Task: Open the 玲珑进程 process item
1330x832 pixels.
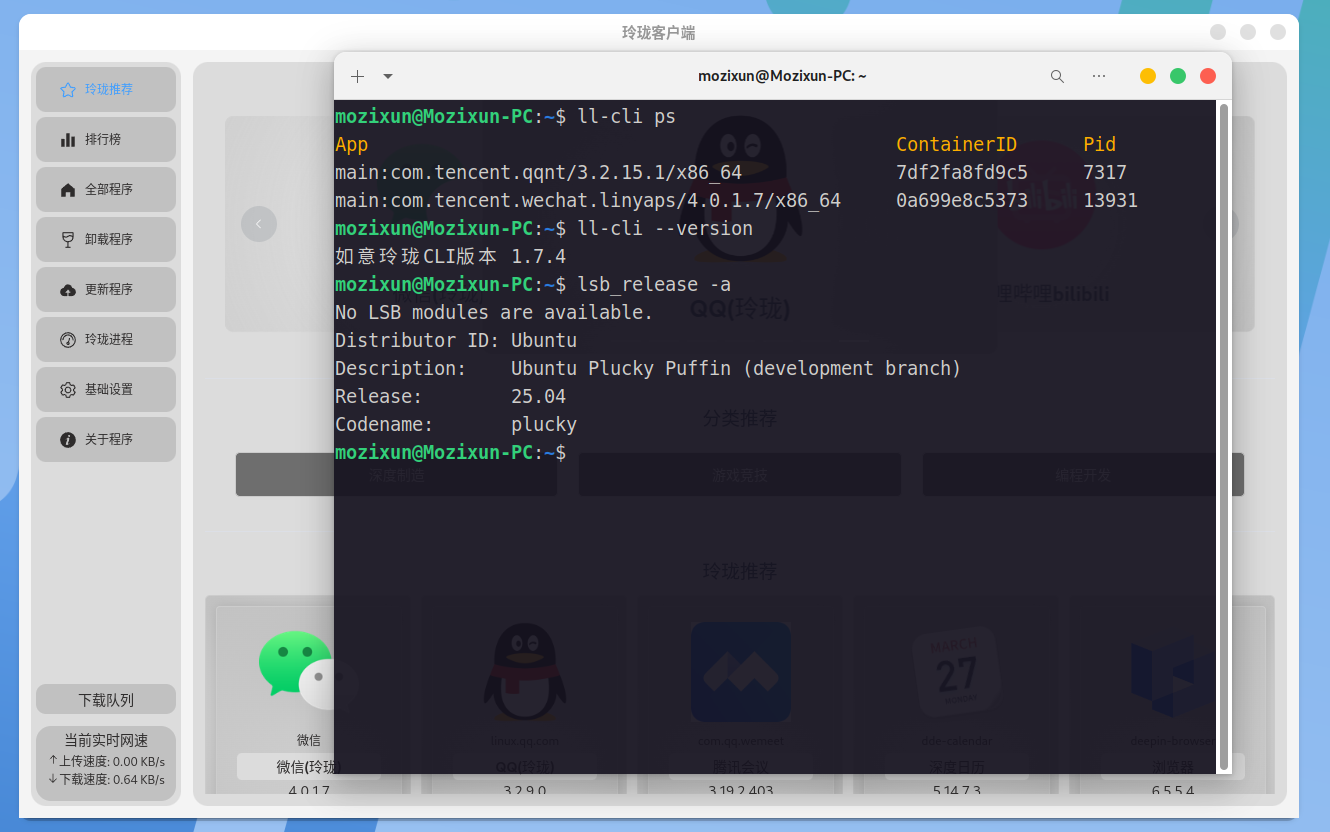Action: pyautogui.click(x=106, y=339)
